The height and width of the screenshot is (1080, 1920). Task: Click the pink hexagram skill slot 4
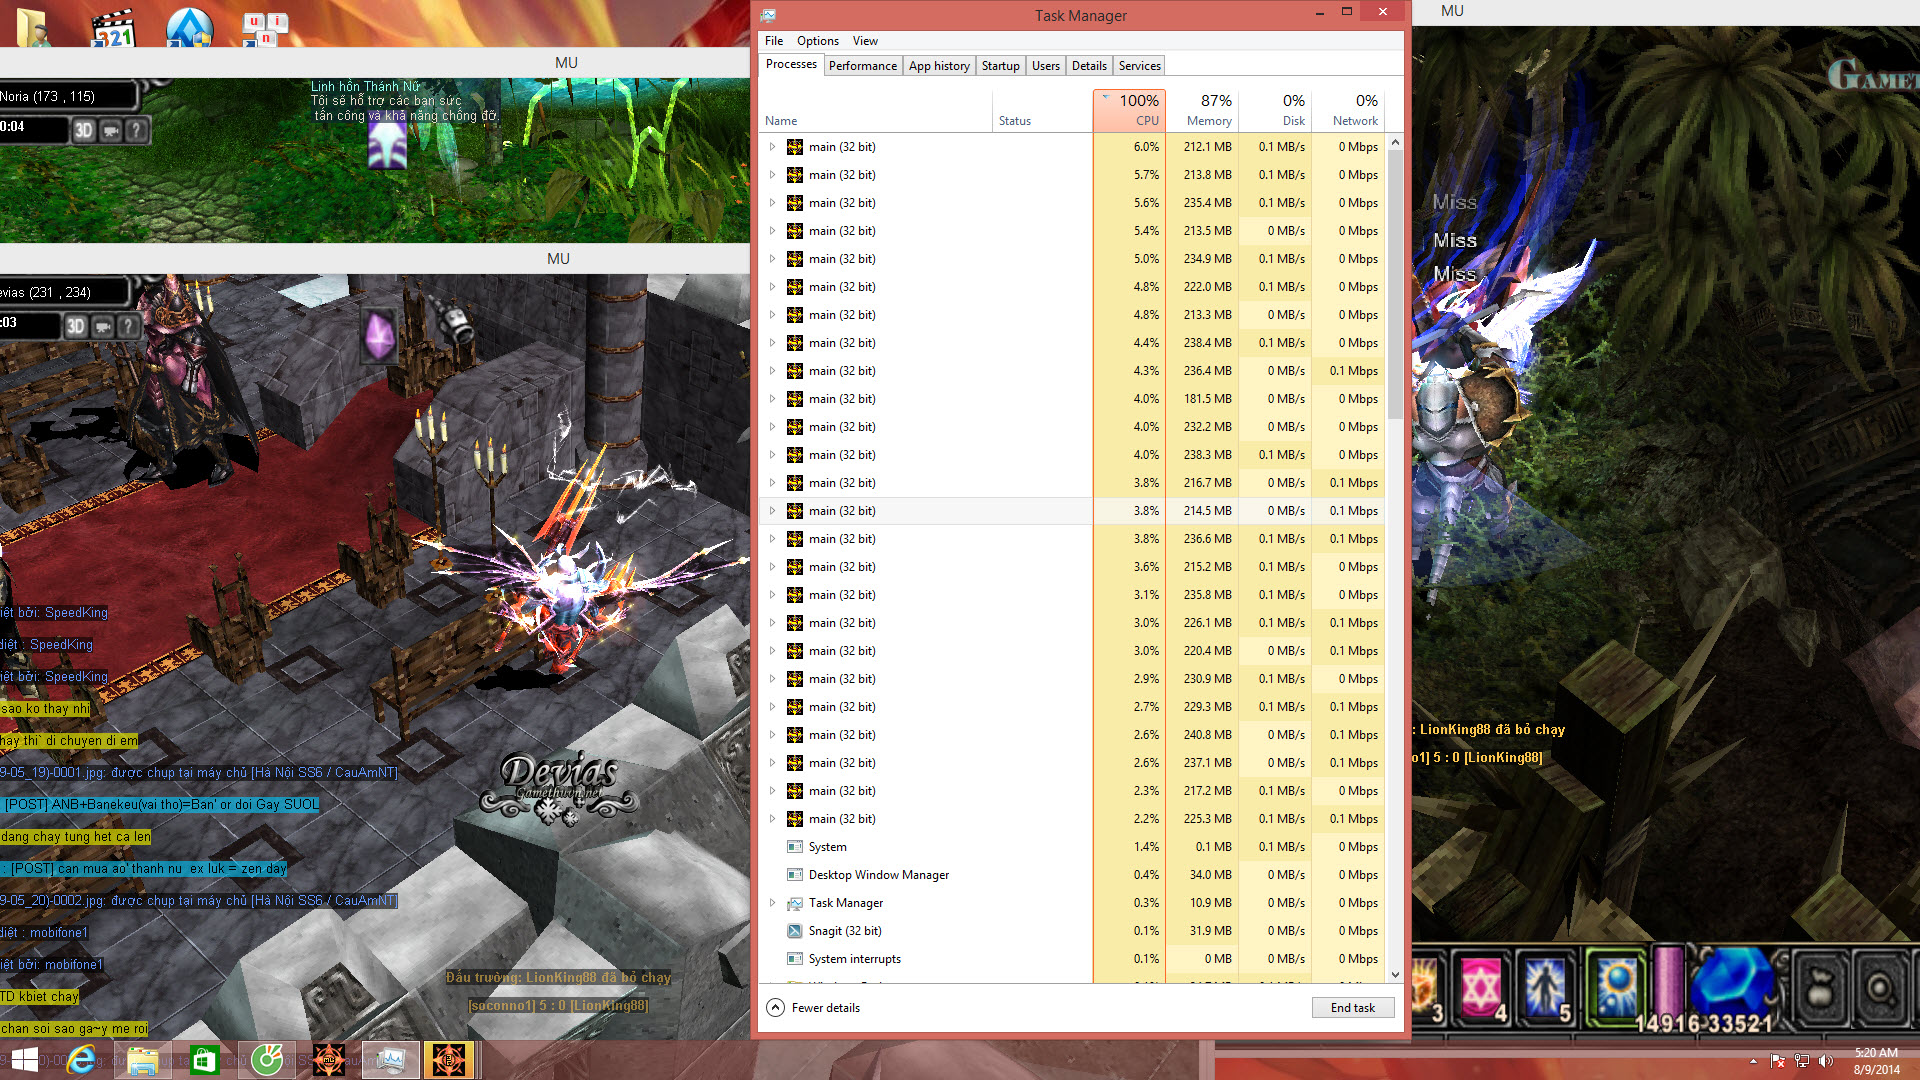(1481, 986)
